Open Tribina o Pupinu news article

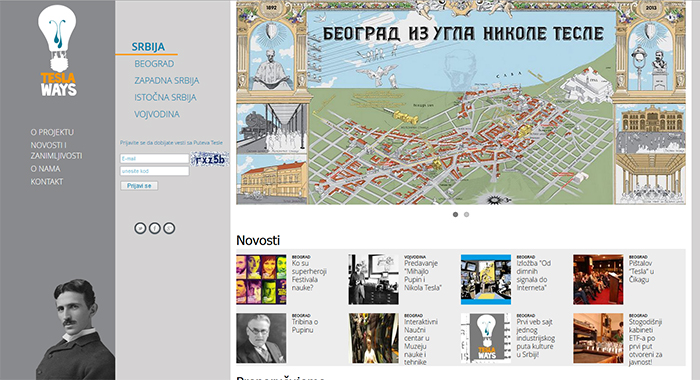point(305,326)
